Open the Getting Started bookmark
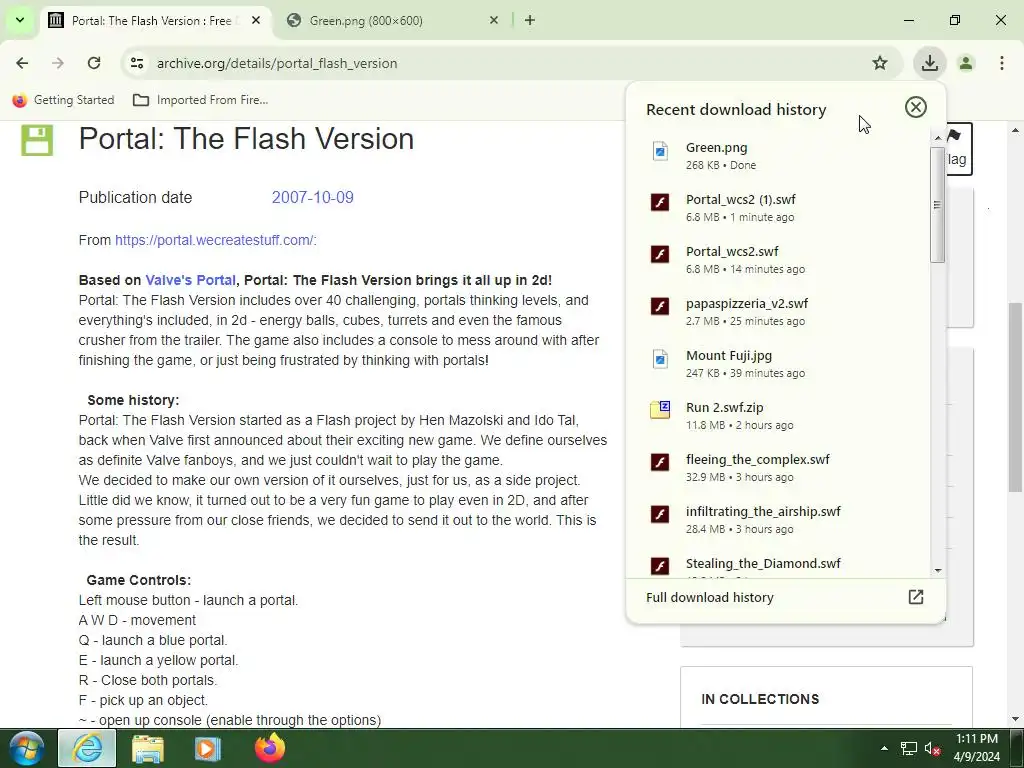 (x=63, y=100)
